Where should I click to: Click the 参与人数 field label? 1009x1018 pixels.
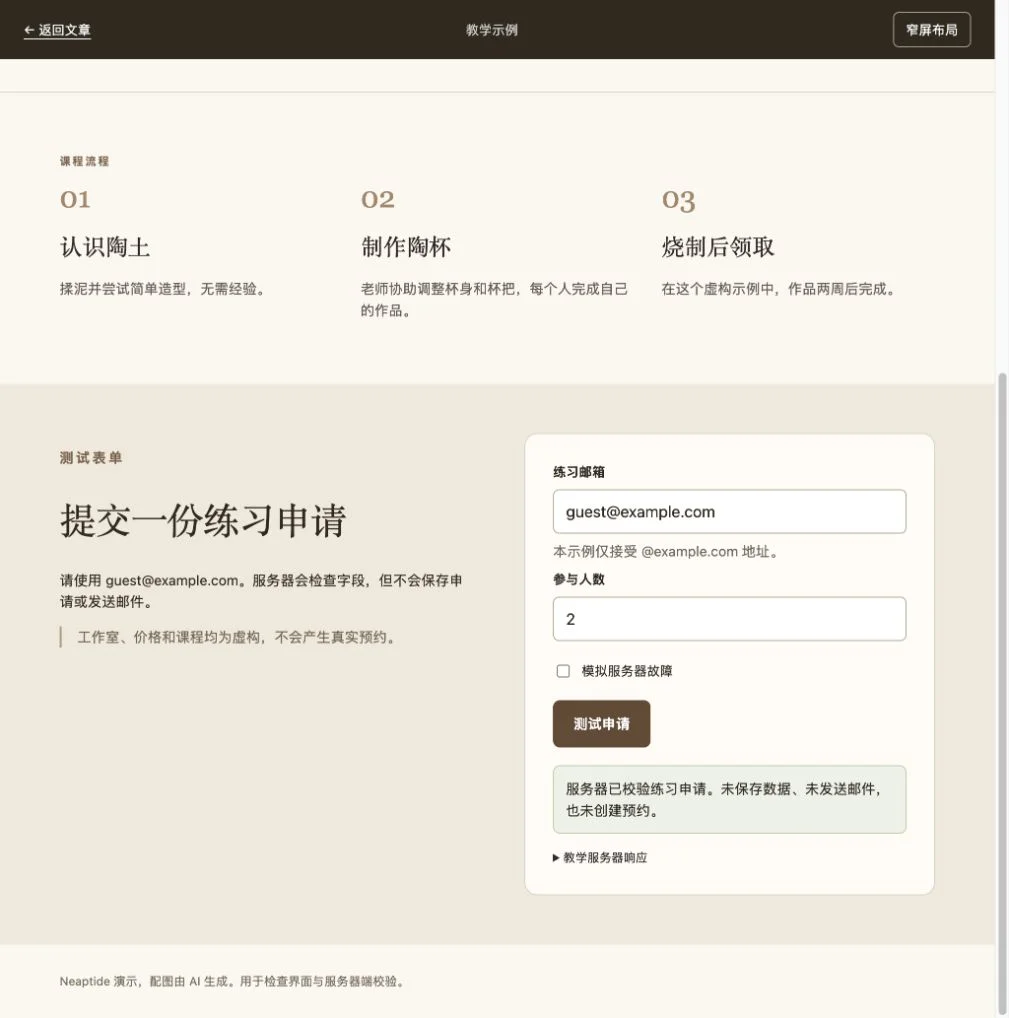click(579, 579)
